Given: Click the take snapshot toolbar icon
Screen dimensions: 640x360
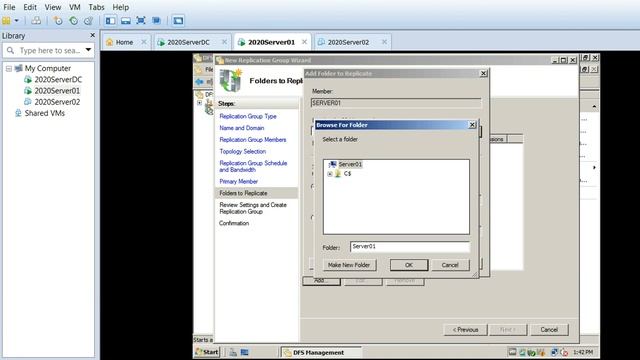Looking at the screenshot, I should [x=58, y=20].
